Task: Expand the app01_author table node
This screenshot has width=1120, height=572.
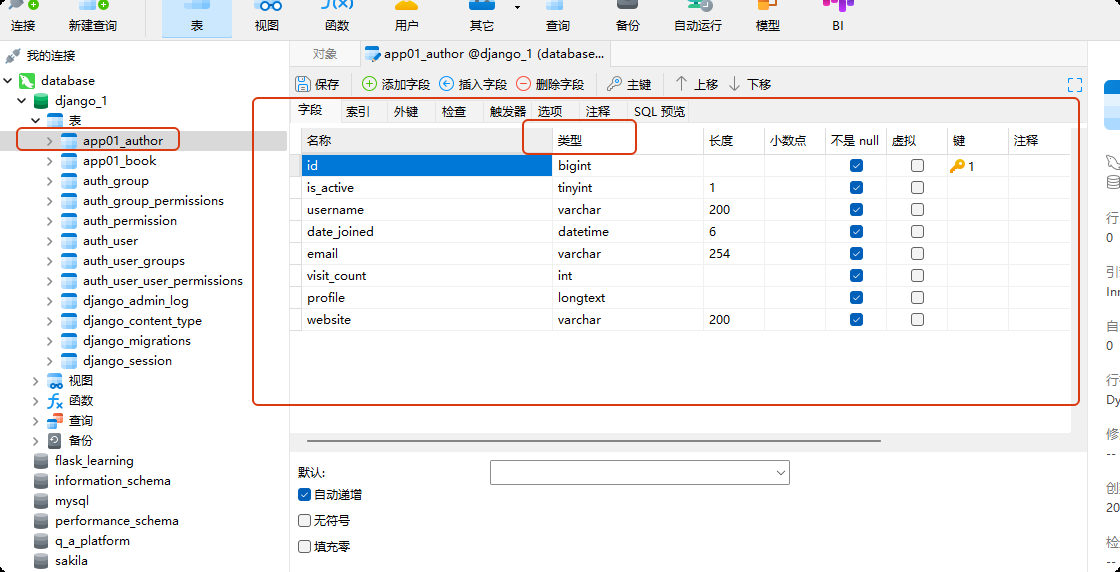Action: [49, 141]
